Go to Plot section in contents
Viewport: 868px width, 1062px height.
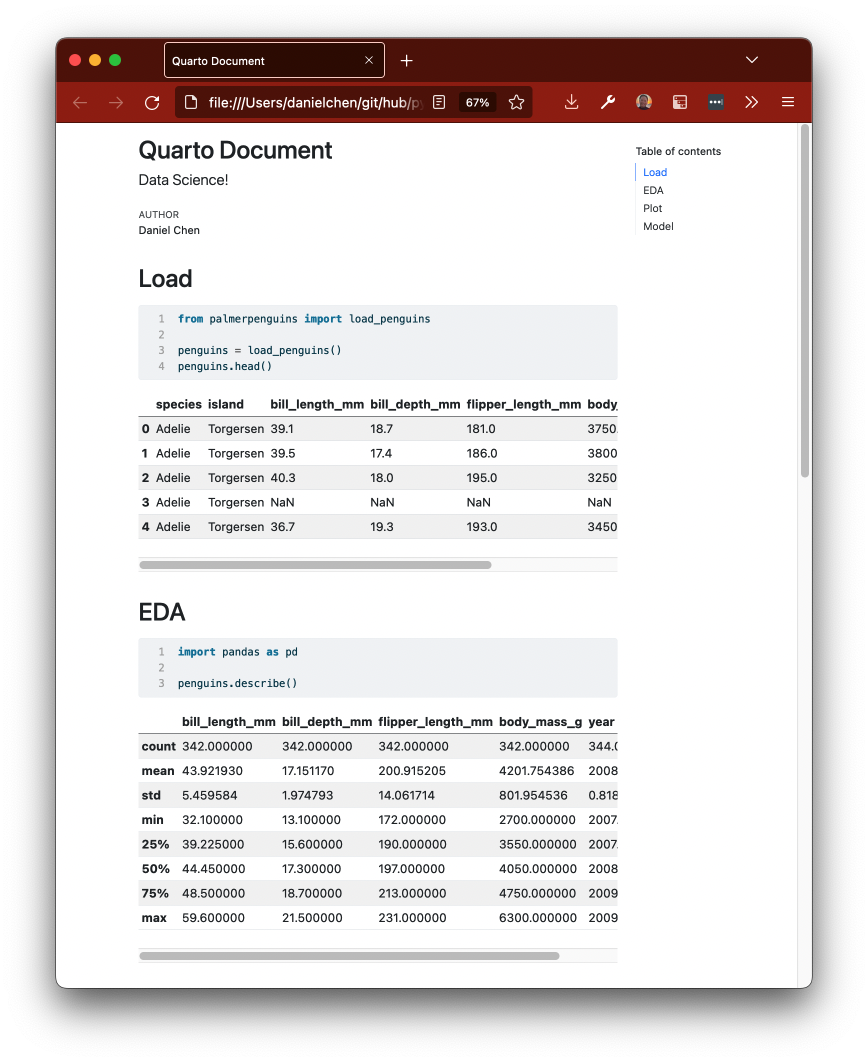[652, 208]
